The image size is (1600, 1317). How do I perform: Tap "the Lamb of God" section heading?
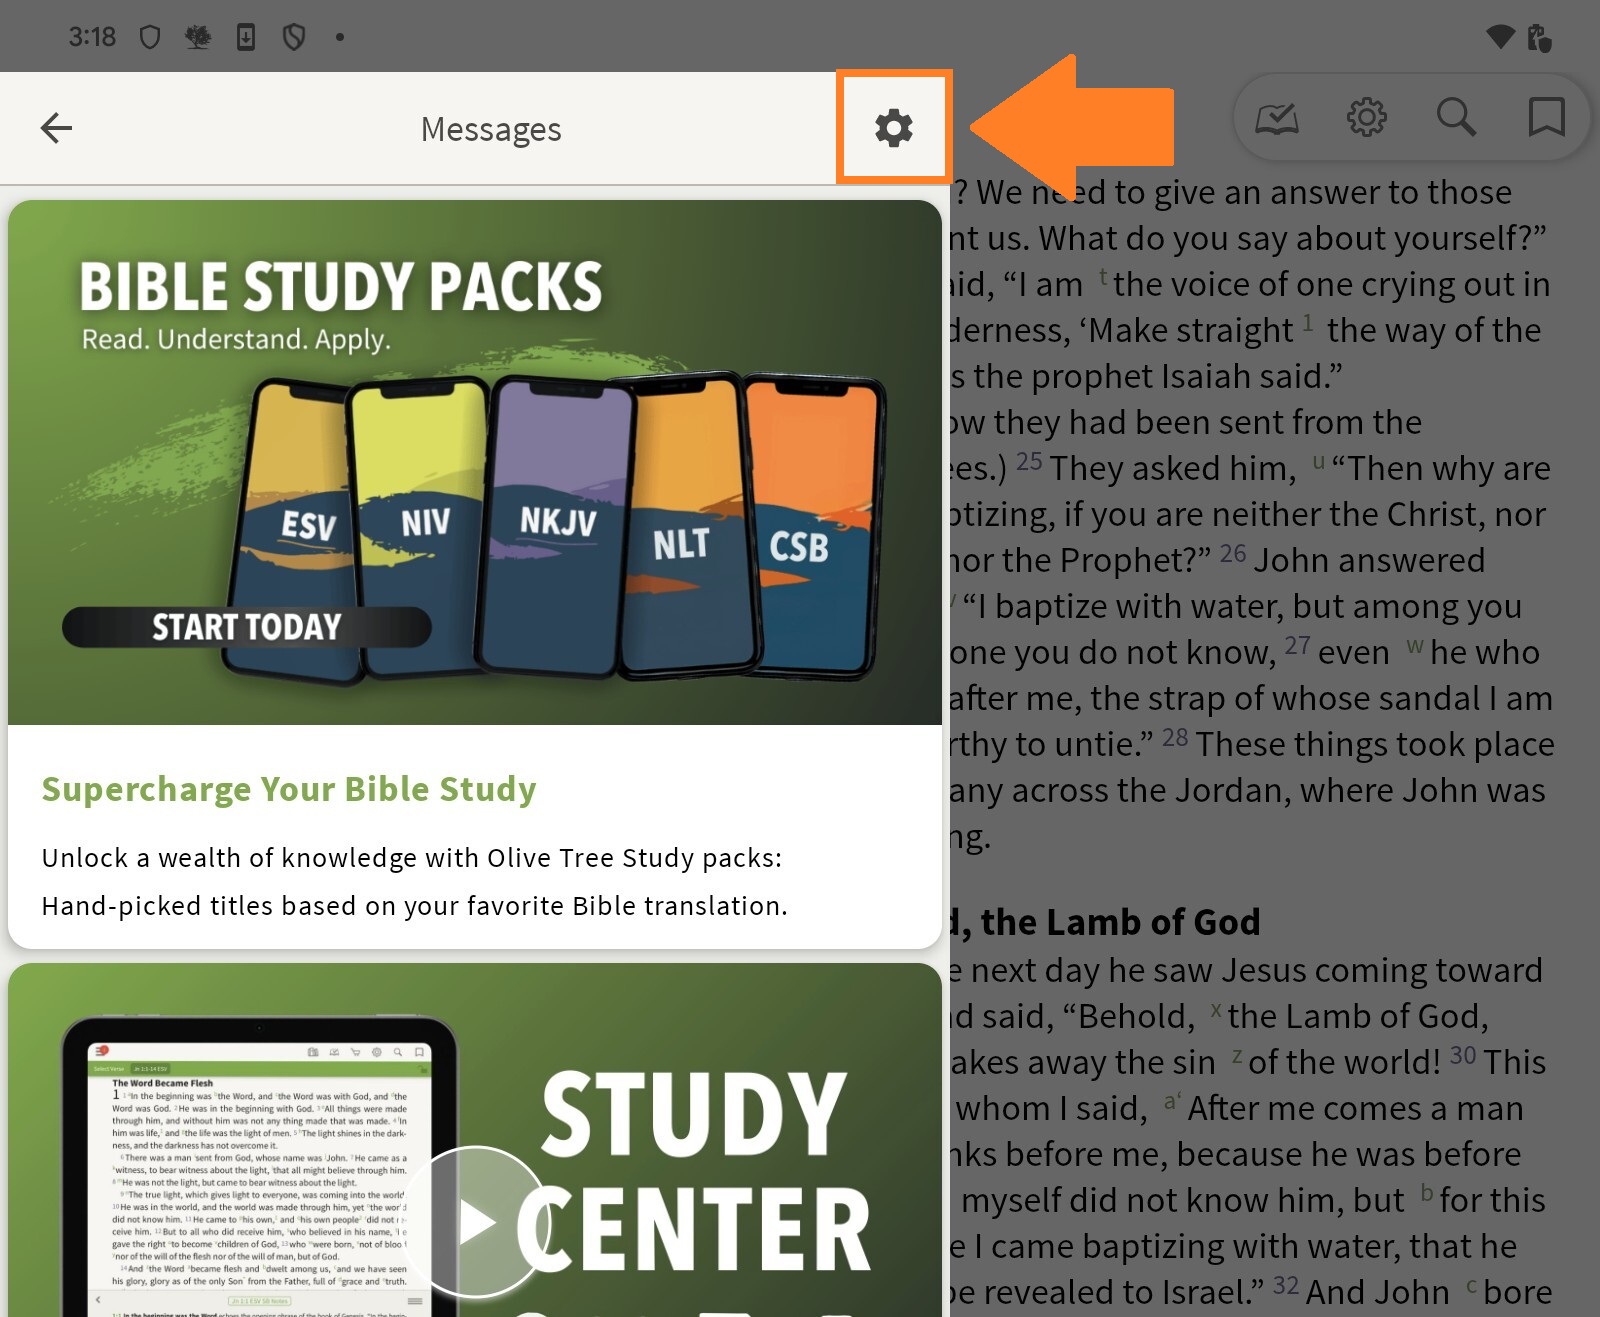pos(1105,921)
